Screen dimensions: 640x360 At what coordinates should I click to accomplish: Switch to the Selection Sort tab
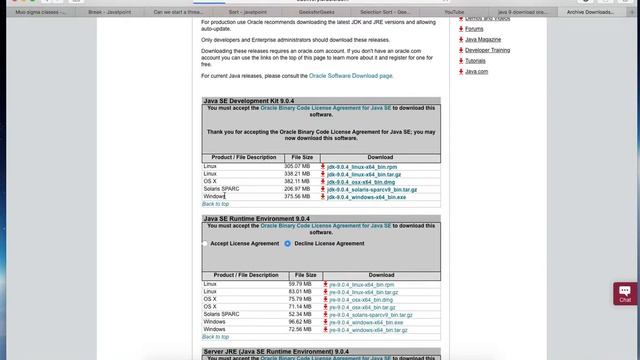tap(385, 12)
